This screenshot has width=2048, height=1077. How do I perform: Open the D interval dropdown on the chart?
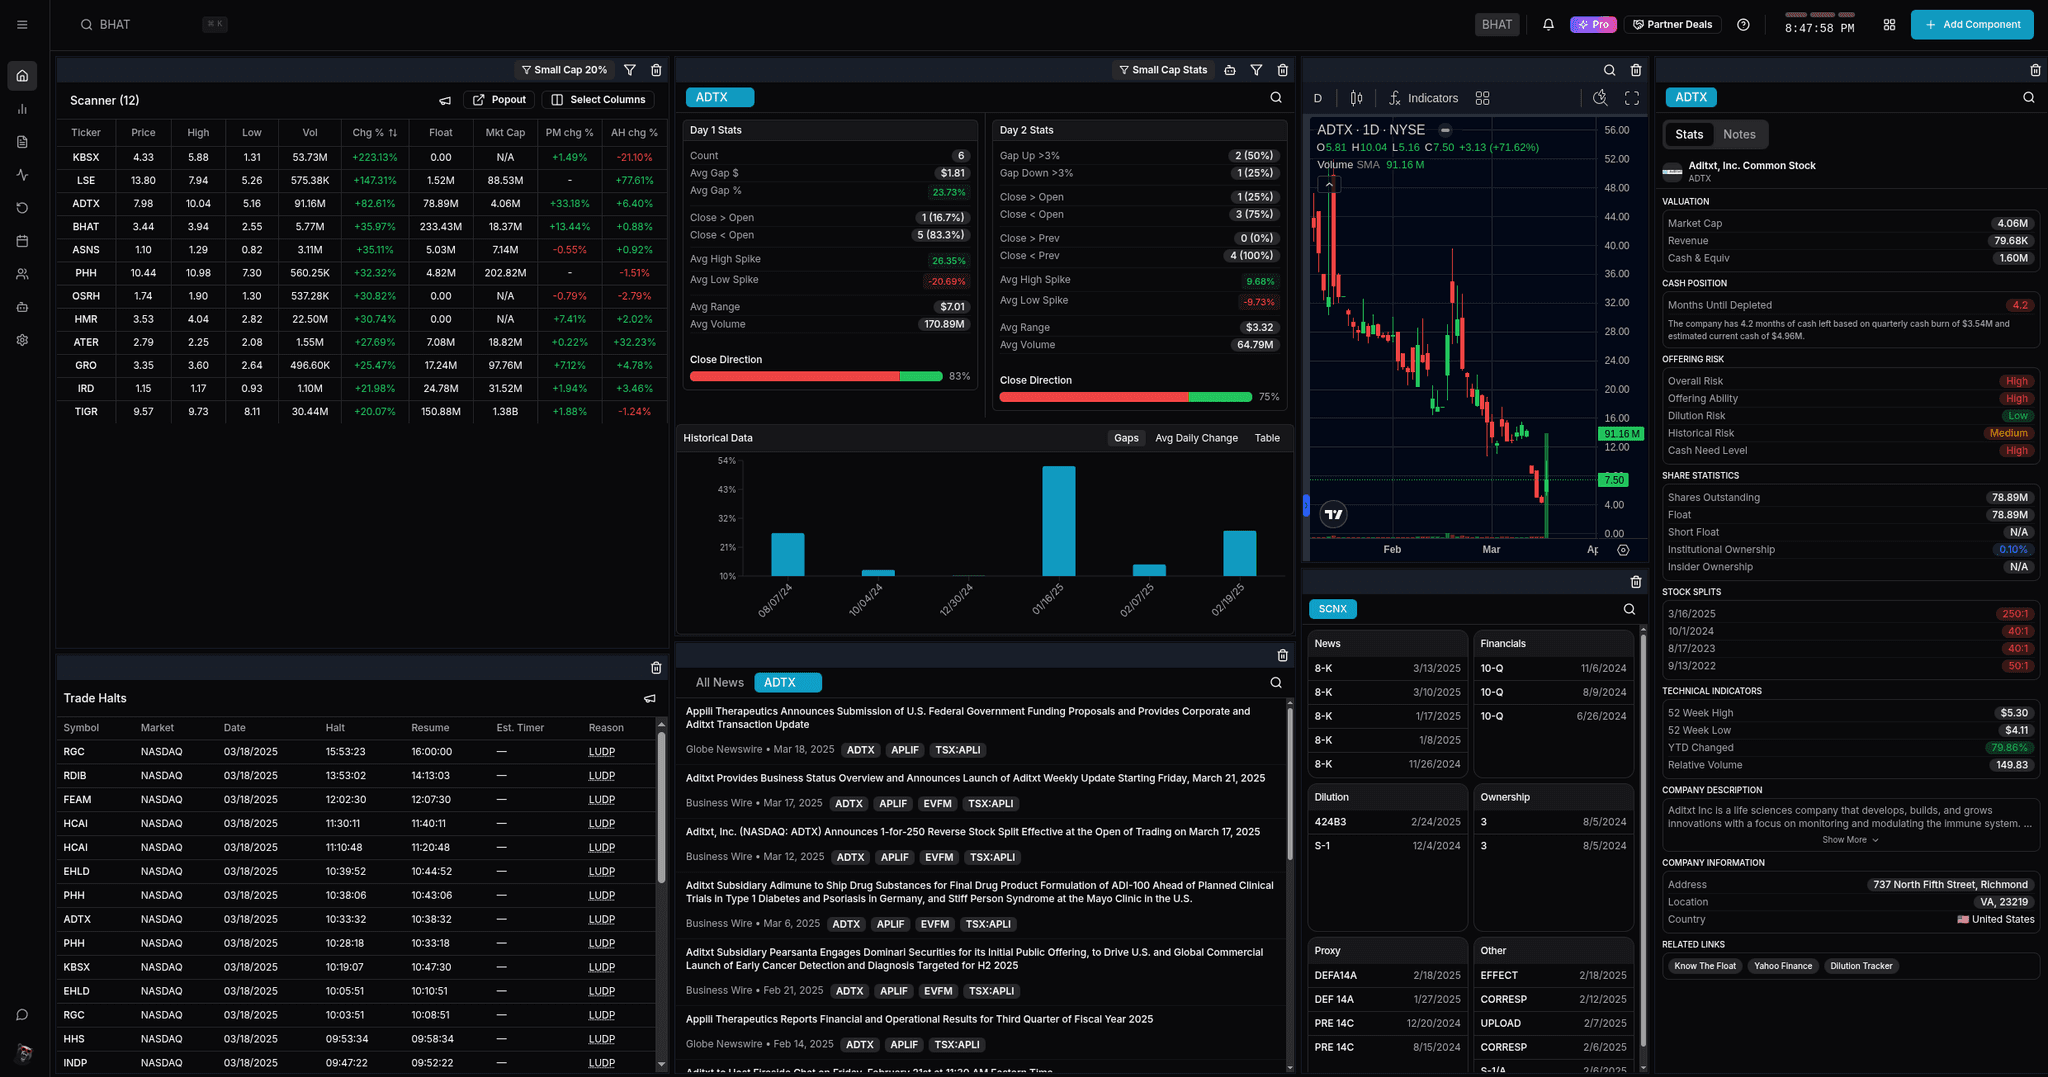pyautogui.click(x=1318, y=98)
